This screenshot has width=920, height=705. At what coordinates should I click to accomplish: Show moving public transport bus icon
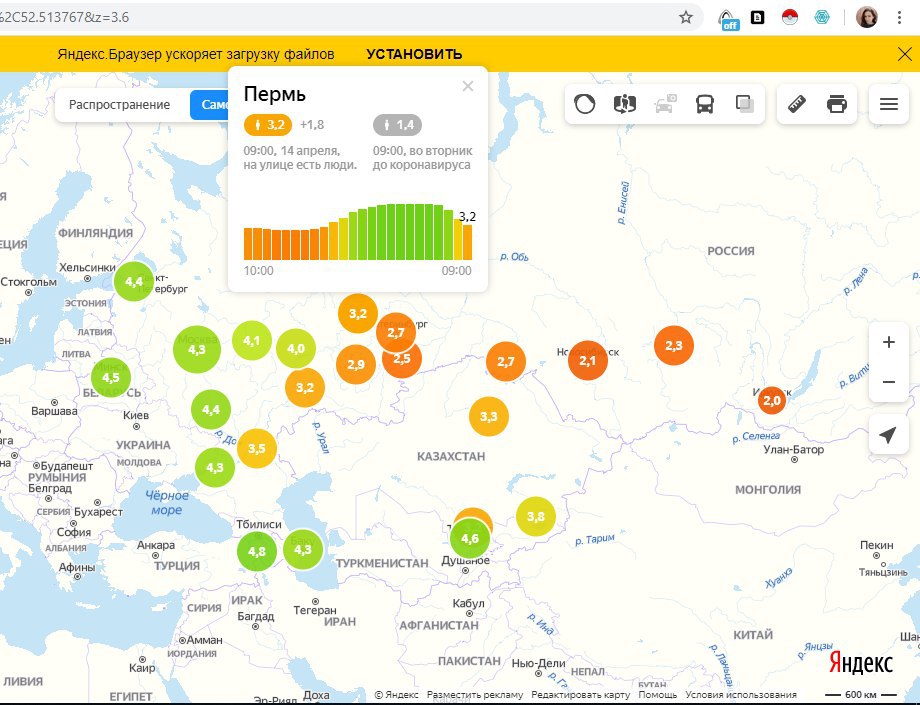[x=705, y=104]
